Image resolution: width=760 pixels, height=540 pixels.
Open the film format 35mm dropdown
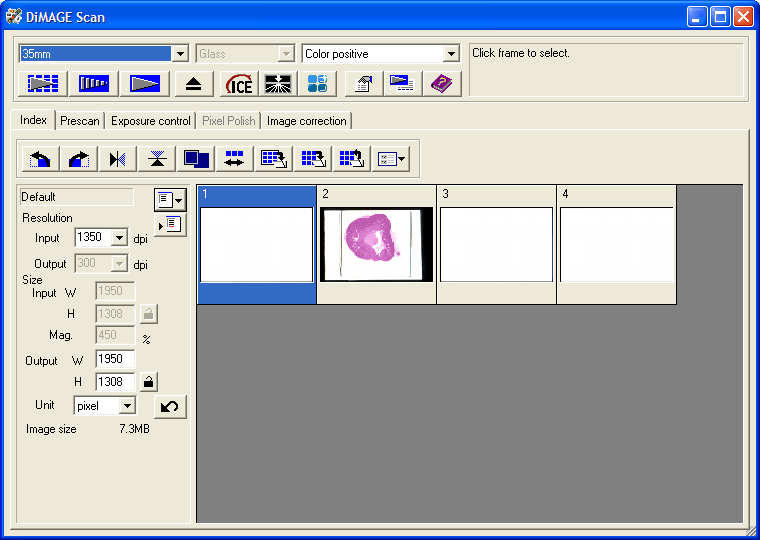coord(180,53)
